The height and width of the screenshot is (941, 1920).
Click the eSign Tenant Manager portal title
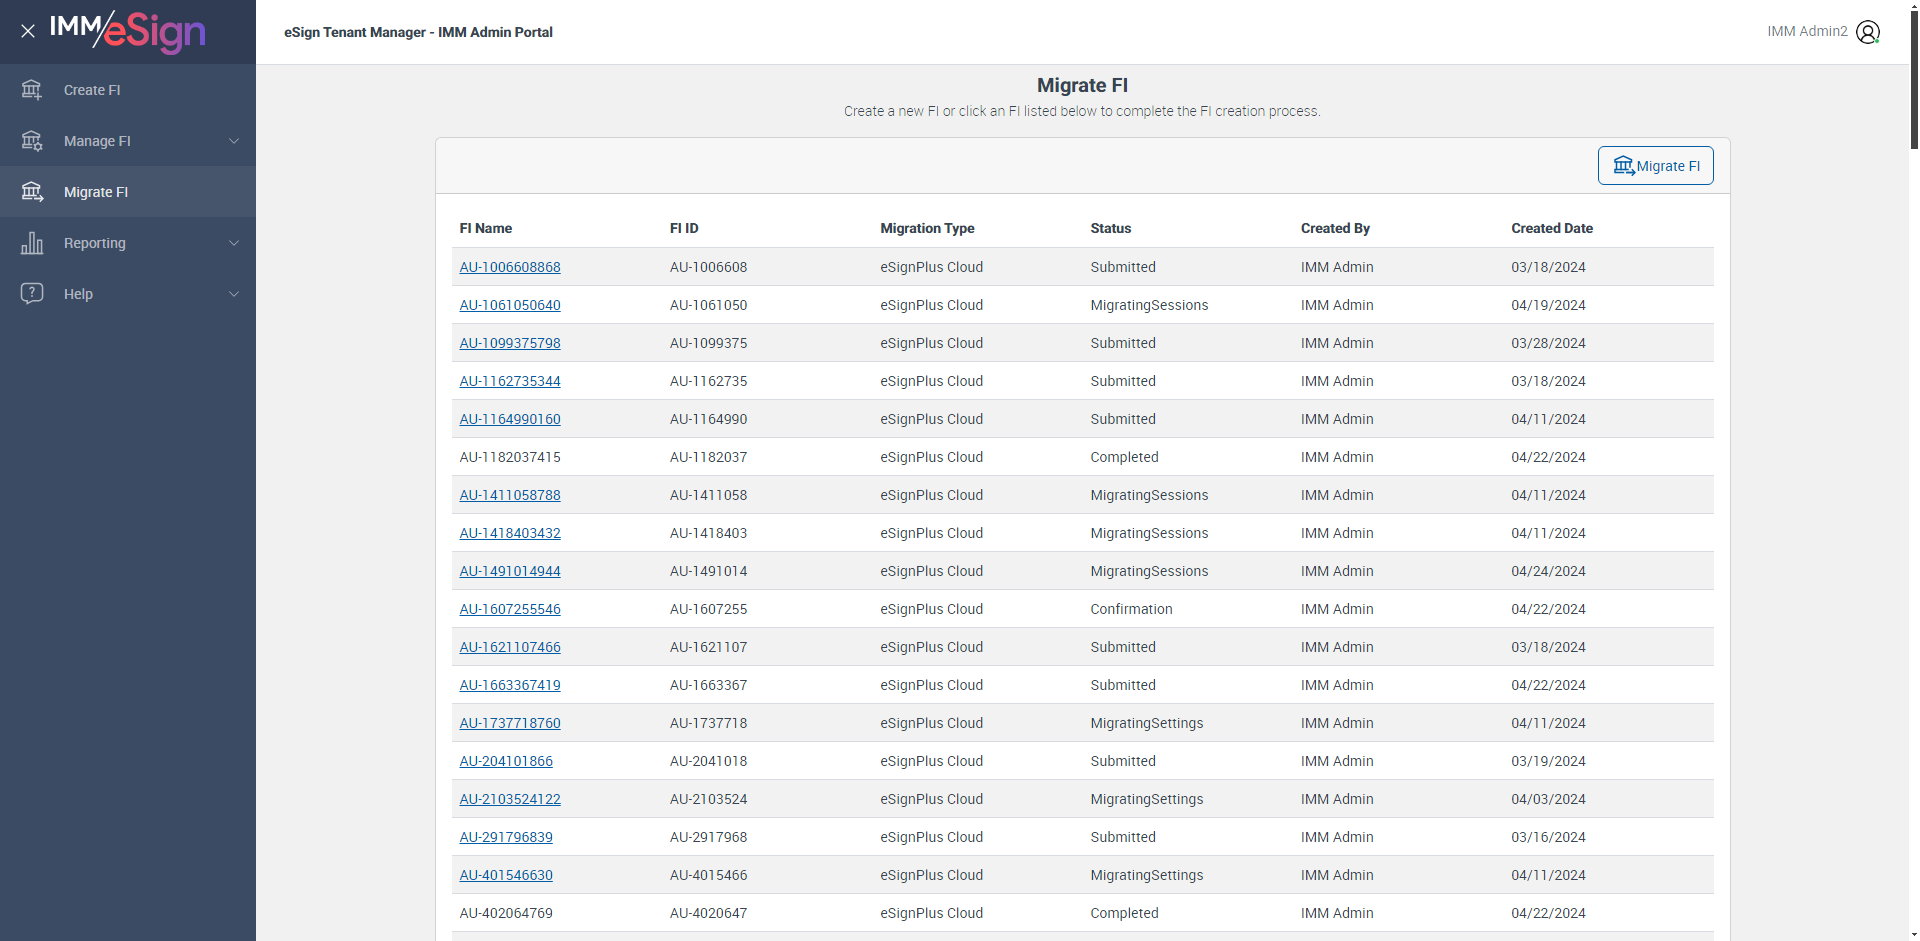[x=418, y=32]
